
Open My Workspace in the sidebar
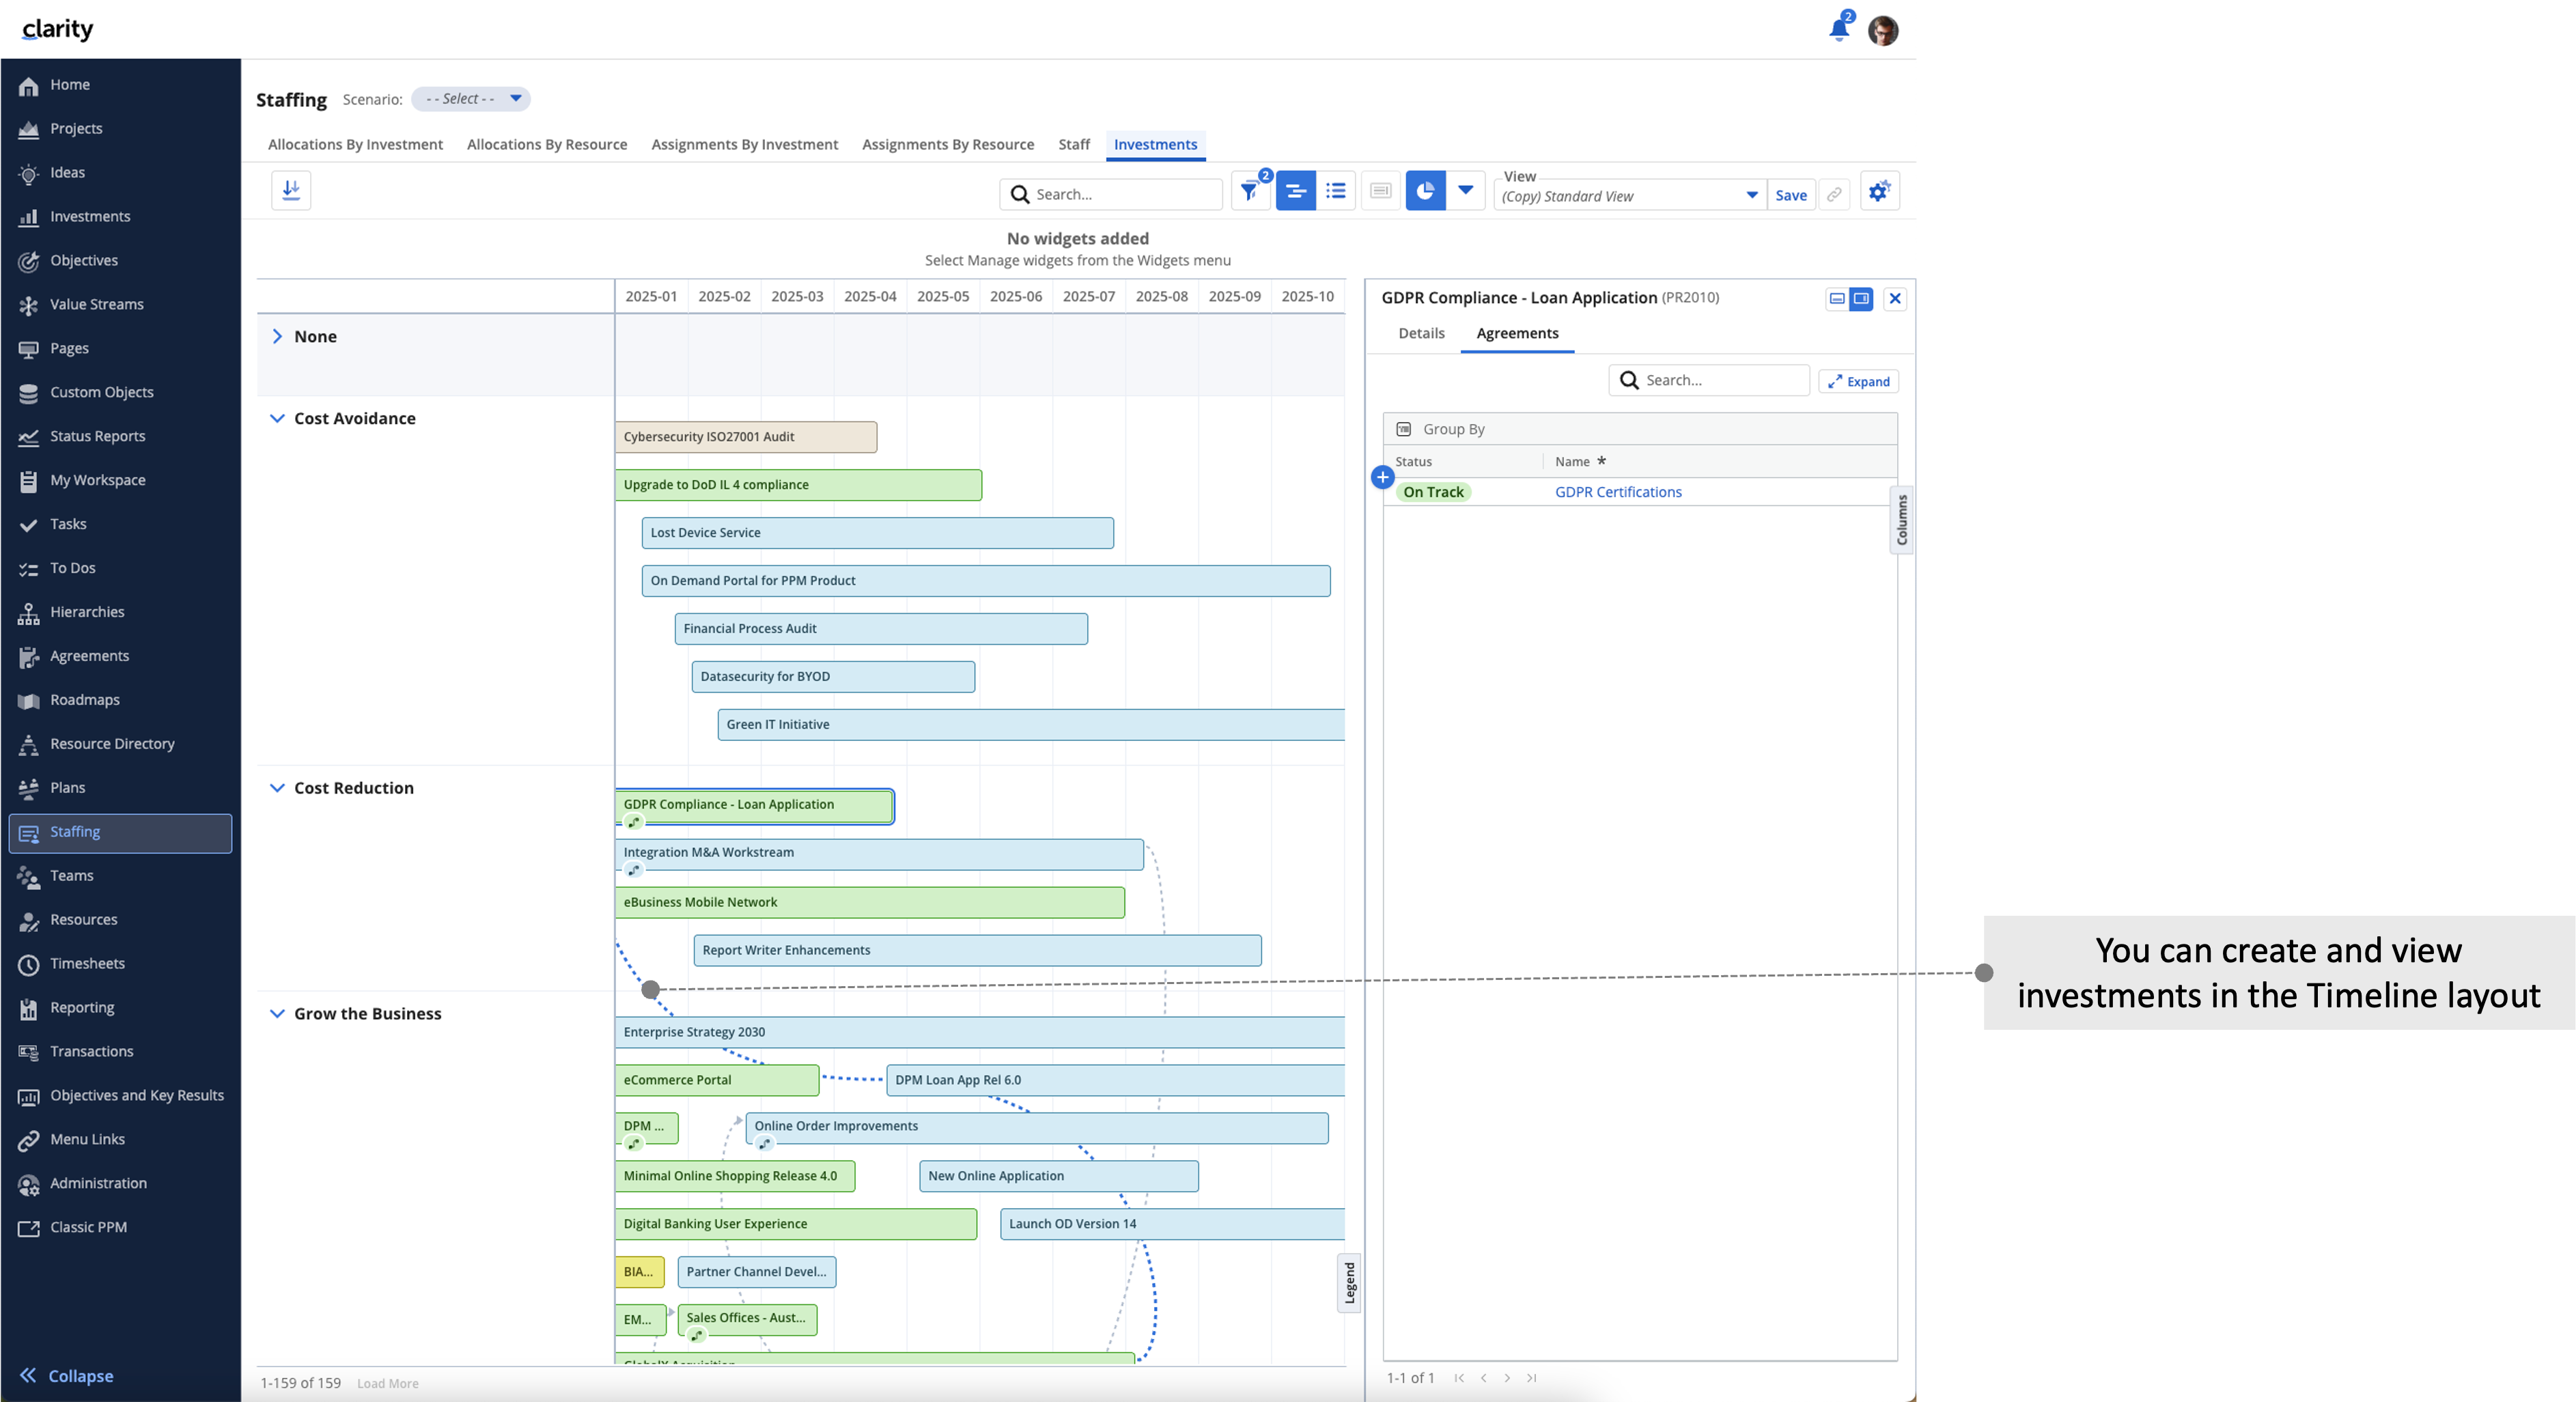(98, 480)
